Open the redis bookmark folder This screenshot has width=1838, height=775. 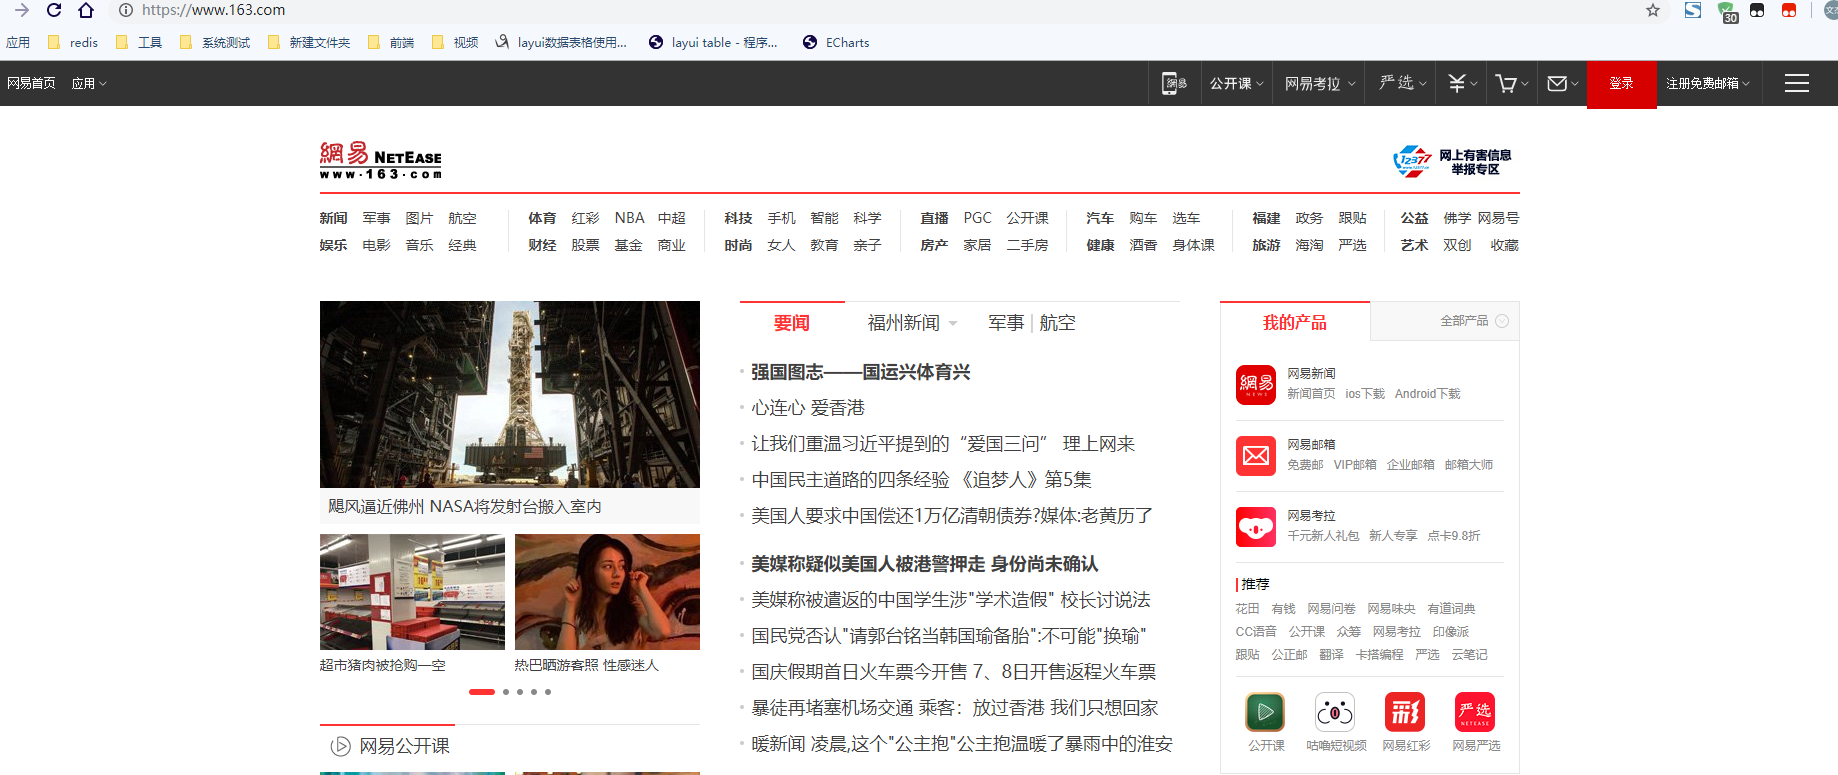coord(73,42)
